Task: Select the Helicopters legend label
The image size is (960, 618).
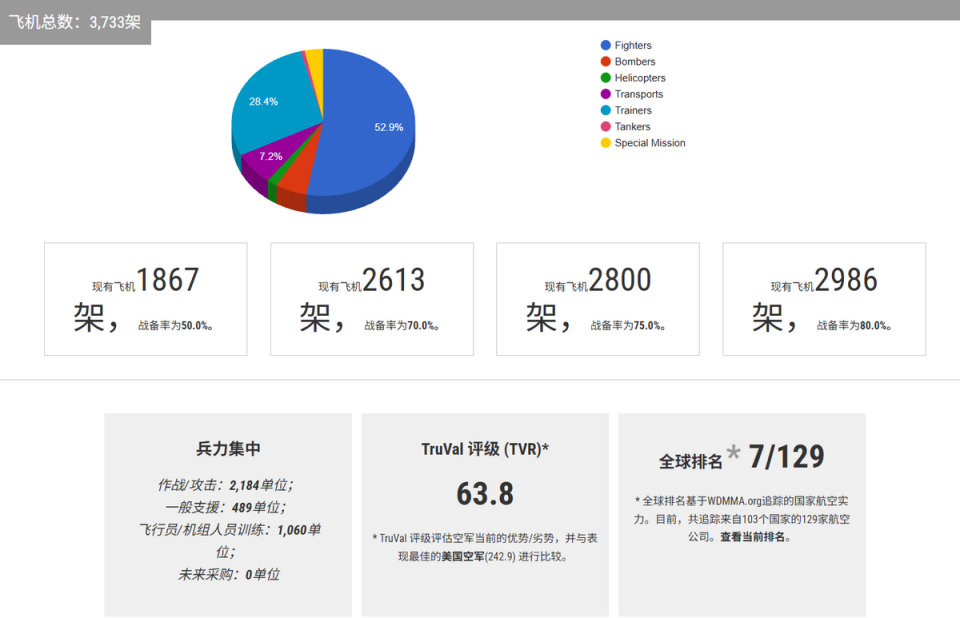Action: coord(640,78)
